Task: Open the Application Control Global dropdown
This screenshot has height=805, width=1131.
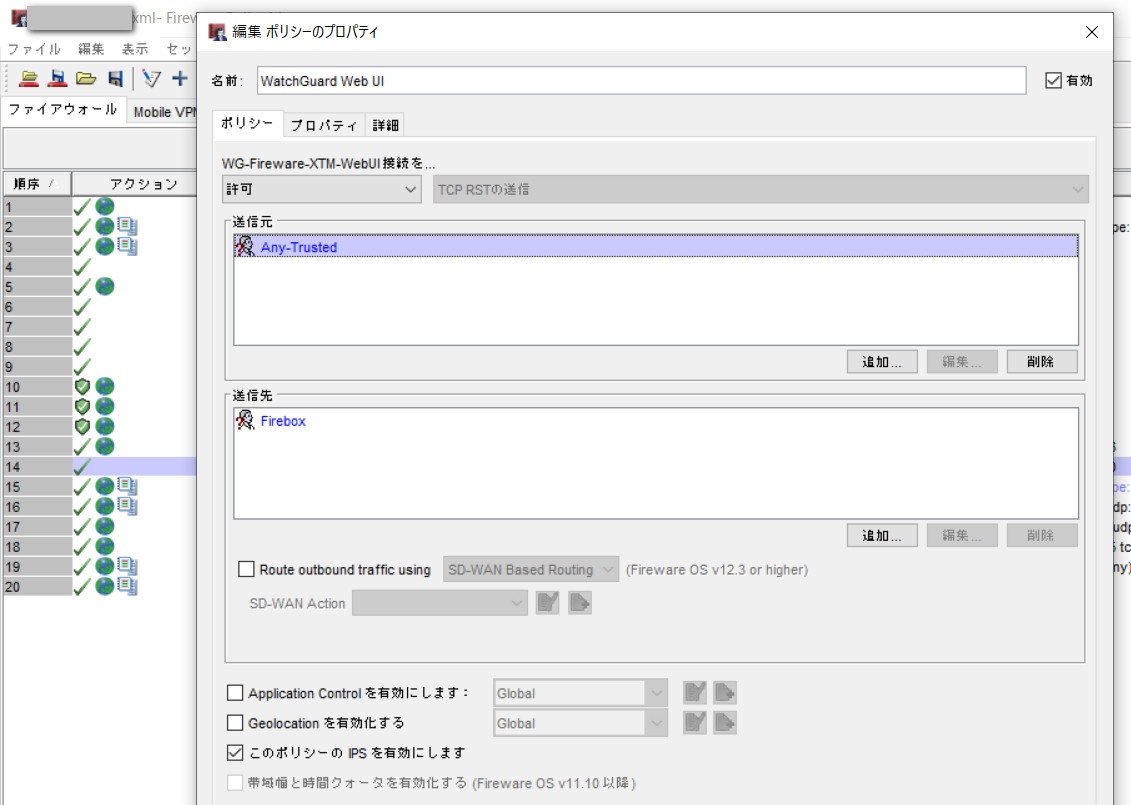Action: pos(581,692)
